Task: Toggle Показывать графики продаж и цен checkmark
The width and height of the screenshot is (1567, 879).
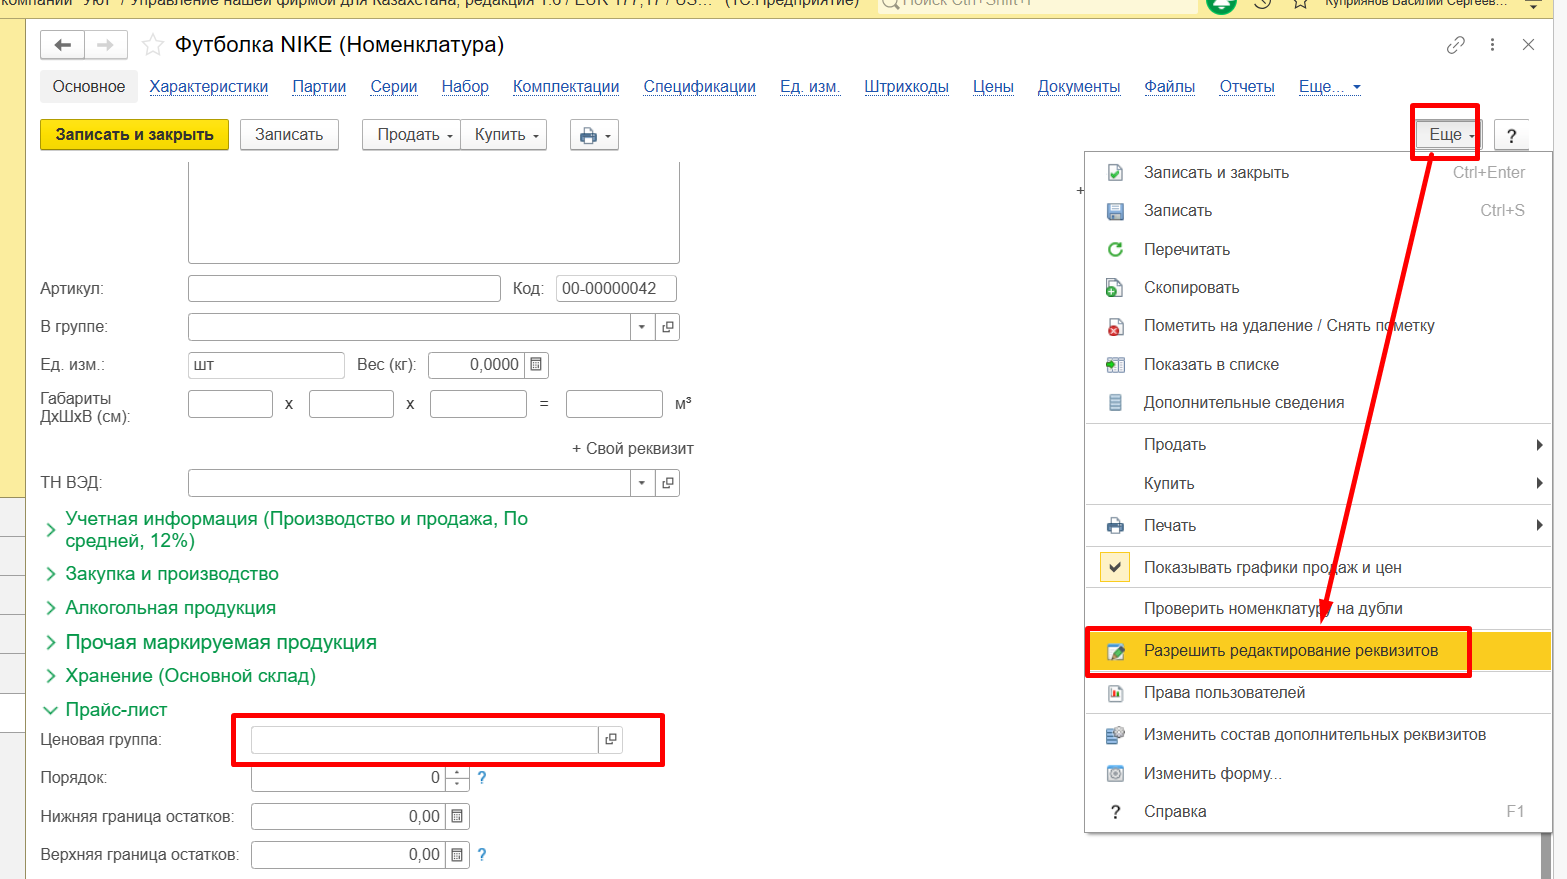Action: [x=1114, y=567]
